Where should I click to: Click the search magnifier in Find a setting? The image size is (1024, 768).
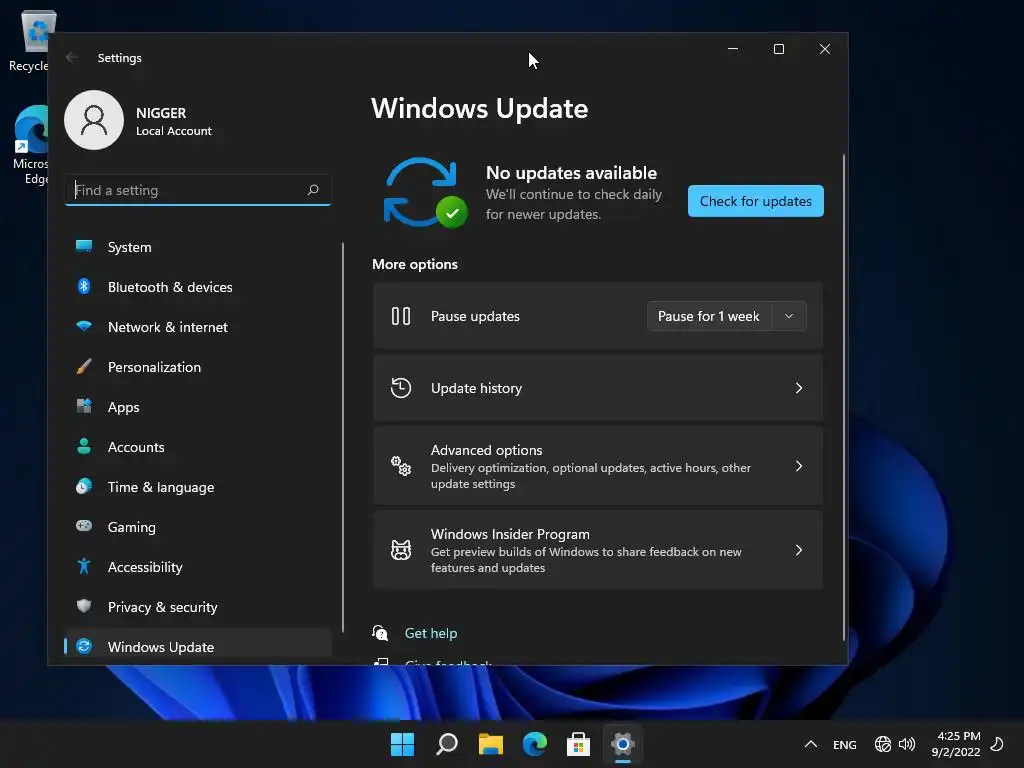click(313, 189)
